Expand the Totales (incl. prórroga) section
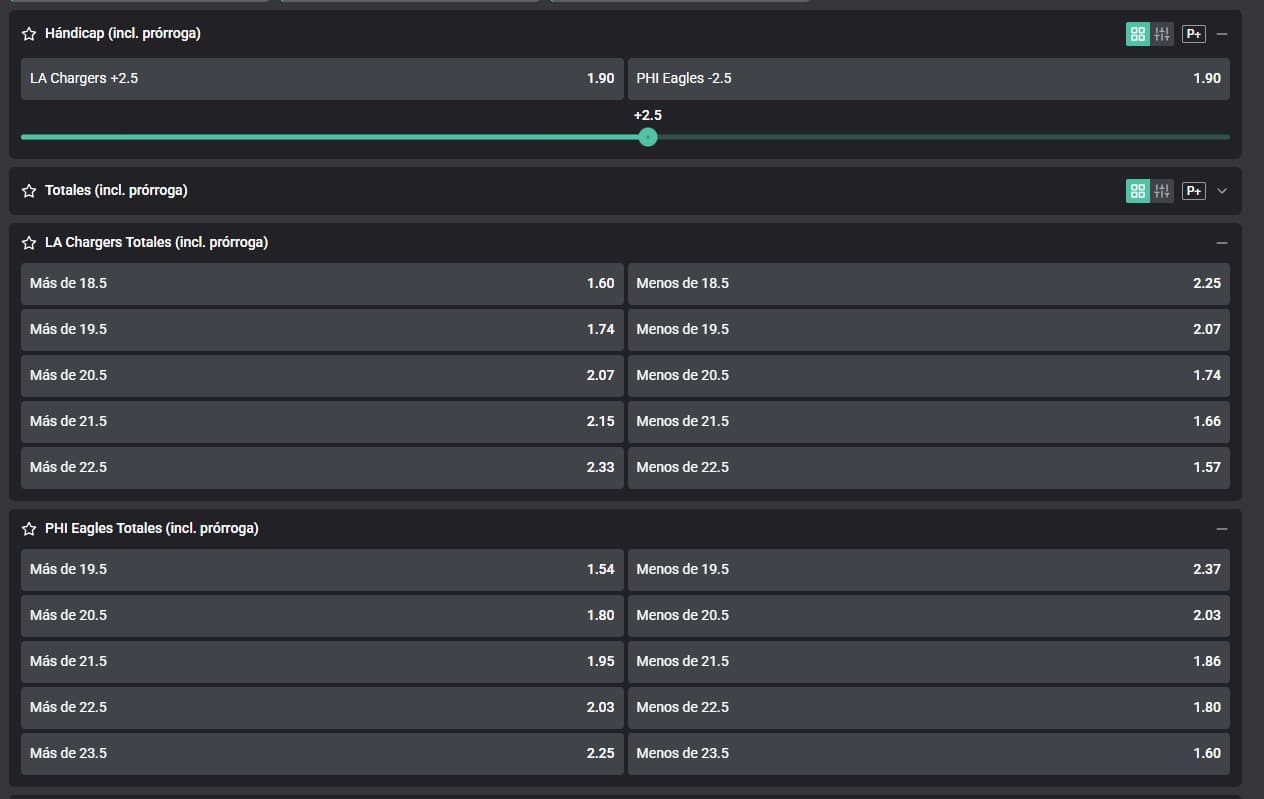The image size is (1264, 799). pyautogui.click(x=1222, y=190)
